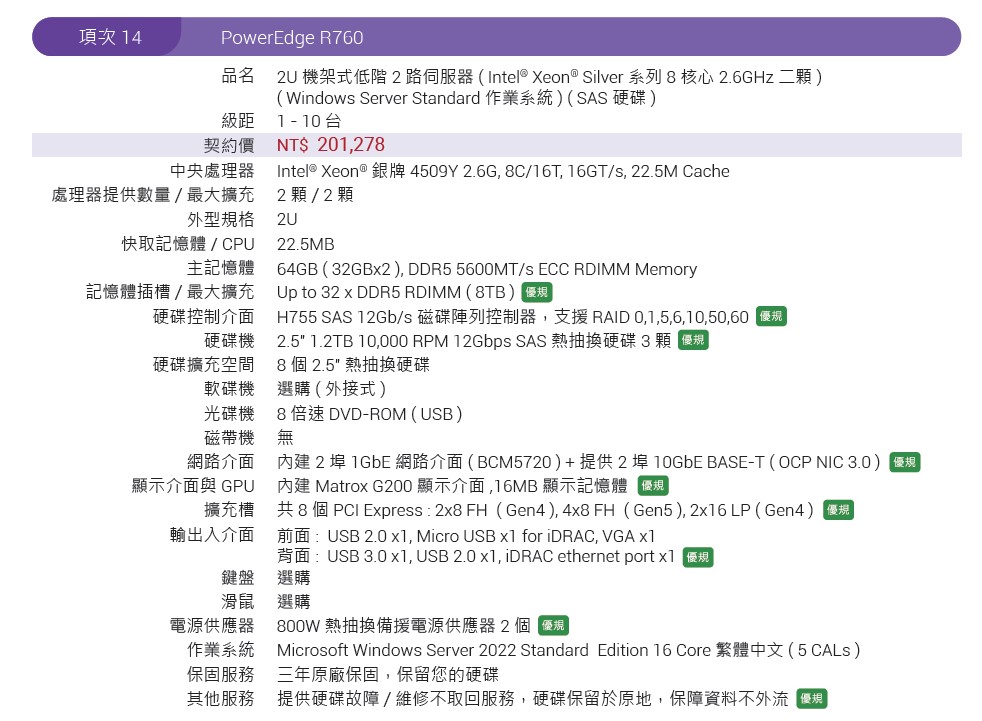Click the 滑鼠 value '選購'

tap(294, 602)
